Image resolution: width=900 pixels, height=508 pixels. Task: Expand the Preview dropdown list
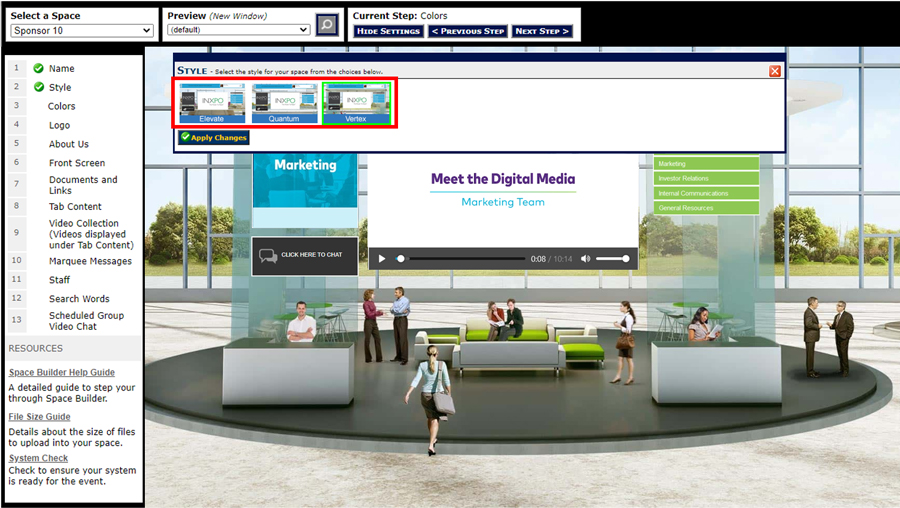pos(238,30)
